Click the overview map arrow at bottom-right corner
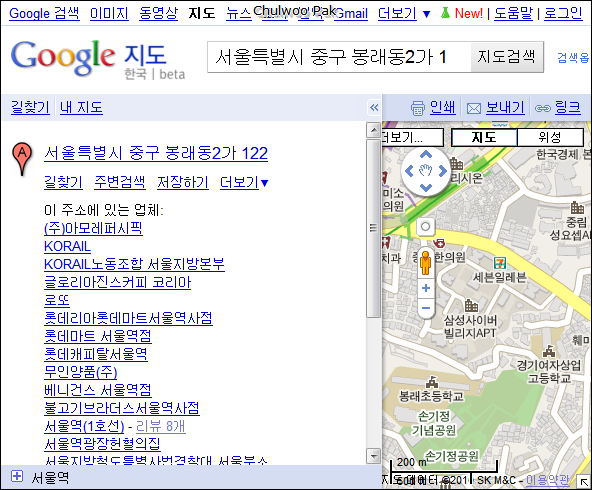Screen dimensions: 592x490 [x=583, y=482]
